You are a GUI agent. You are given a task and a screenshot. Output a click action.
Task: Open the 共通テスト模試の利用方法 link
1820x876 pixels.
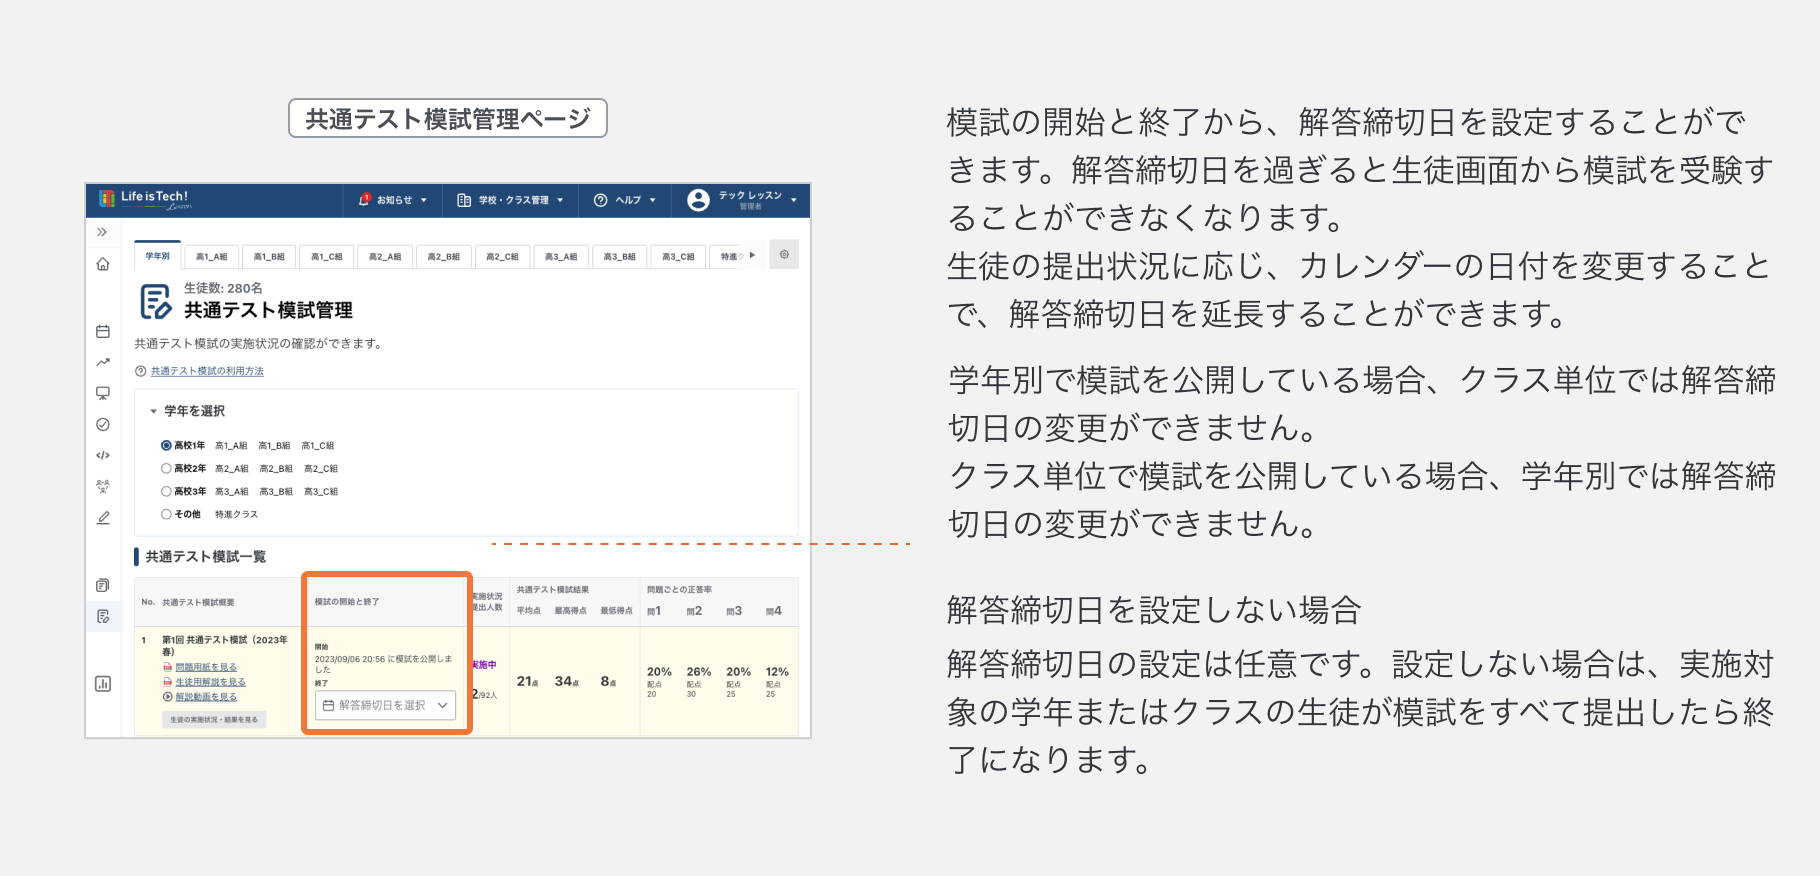(207, 371)
